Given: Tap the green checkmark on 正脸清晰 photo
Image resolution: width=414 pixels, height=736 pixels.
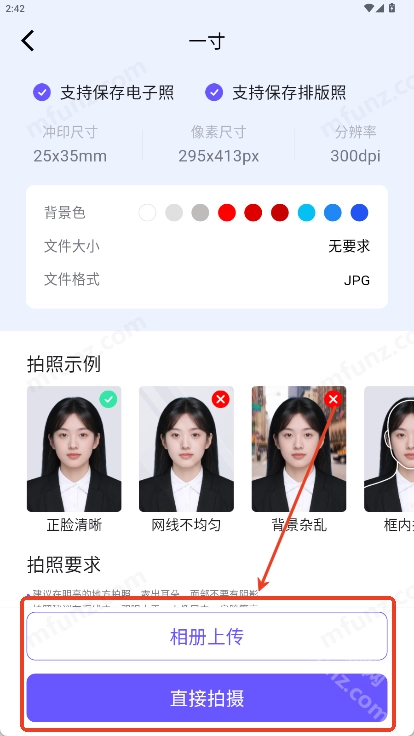Looking at the screenshot, I should [108, 399].
